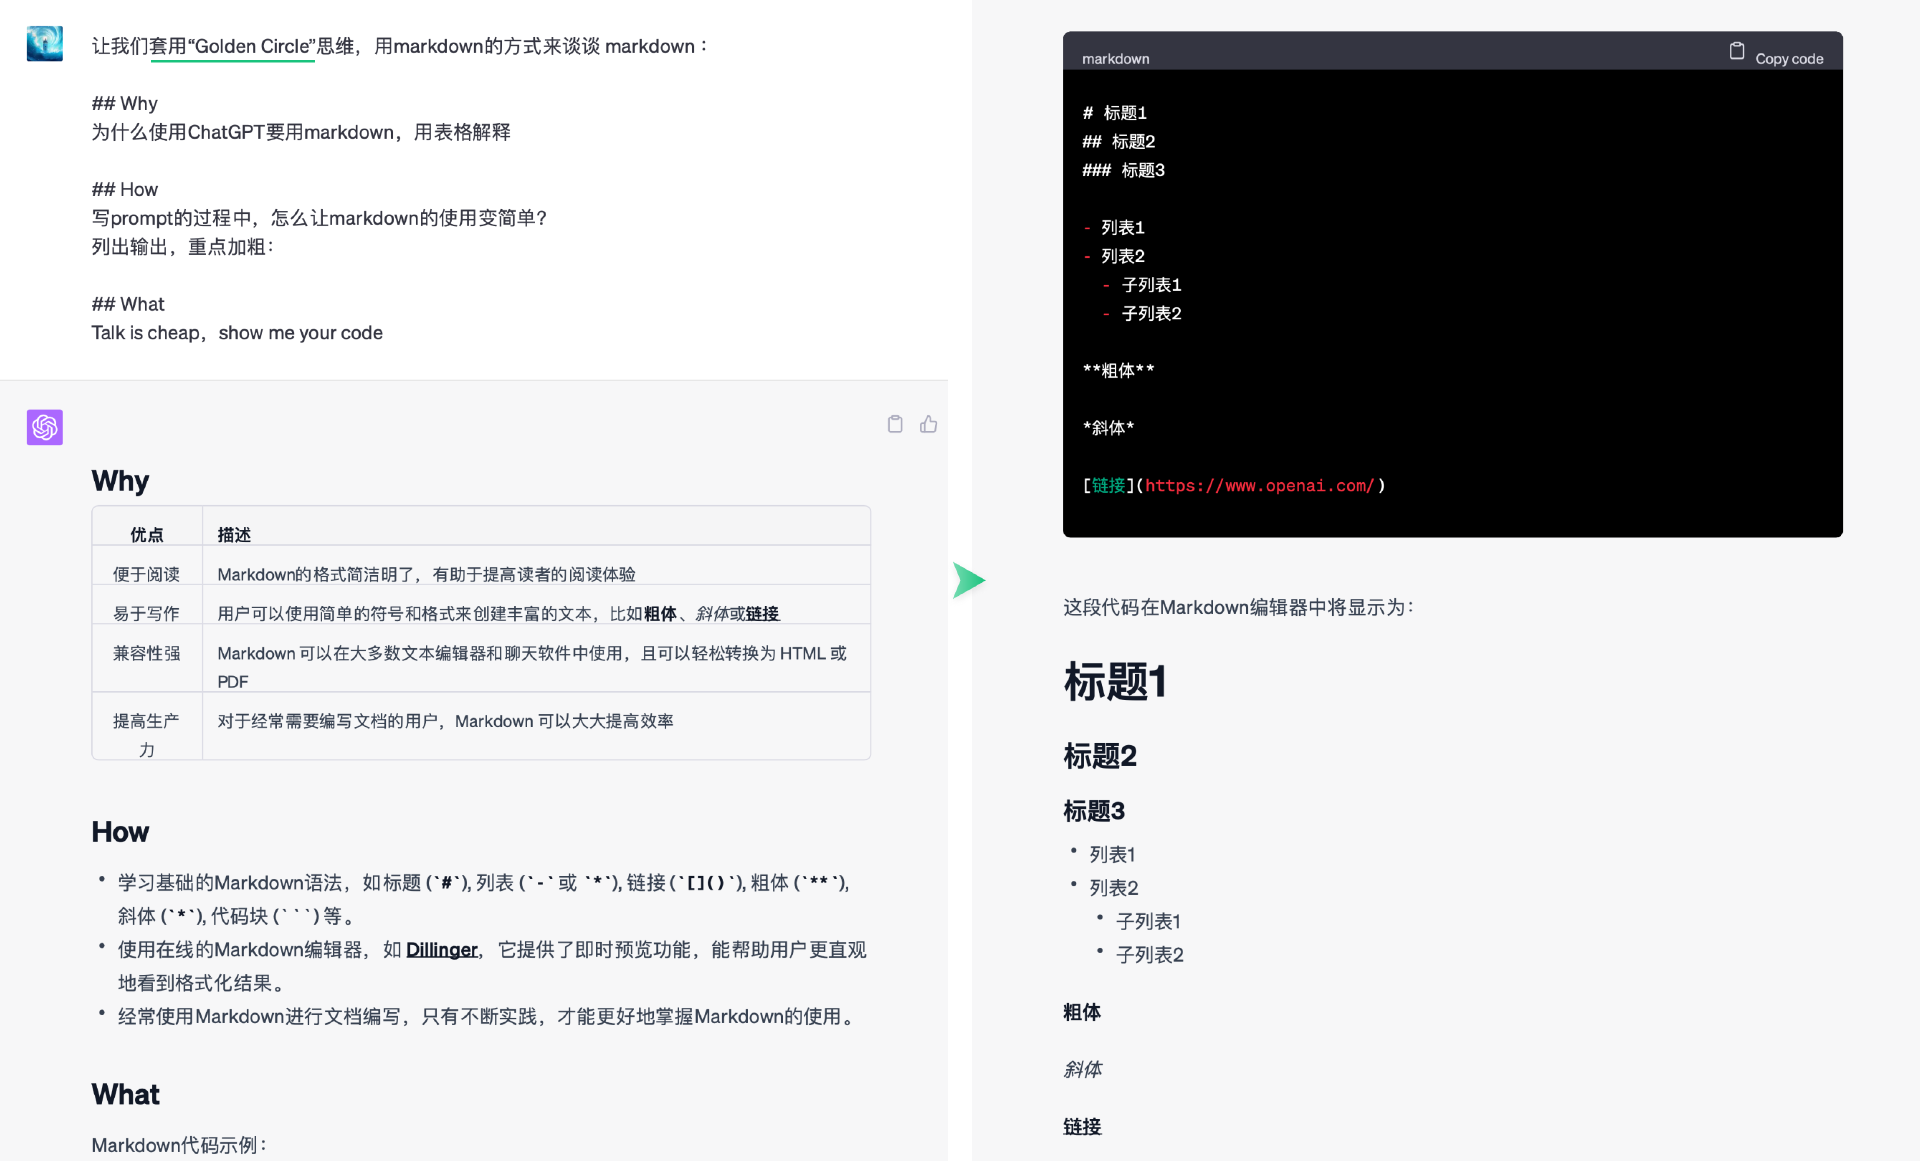Viewport: 1920px width, 1161px height.
Task: Click the prompt line 列出输出，重点加粗
Action: coord(182,247)
